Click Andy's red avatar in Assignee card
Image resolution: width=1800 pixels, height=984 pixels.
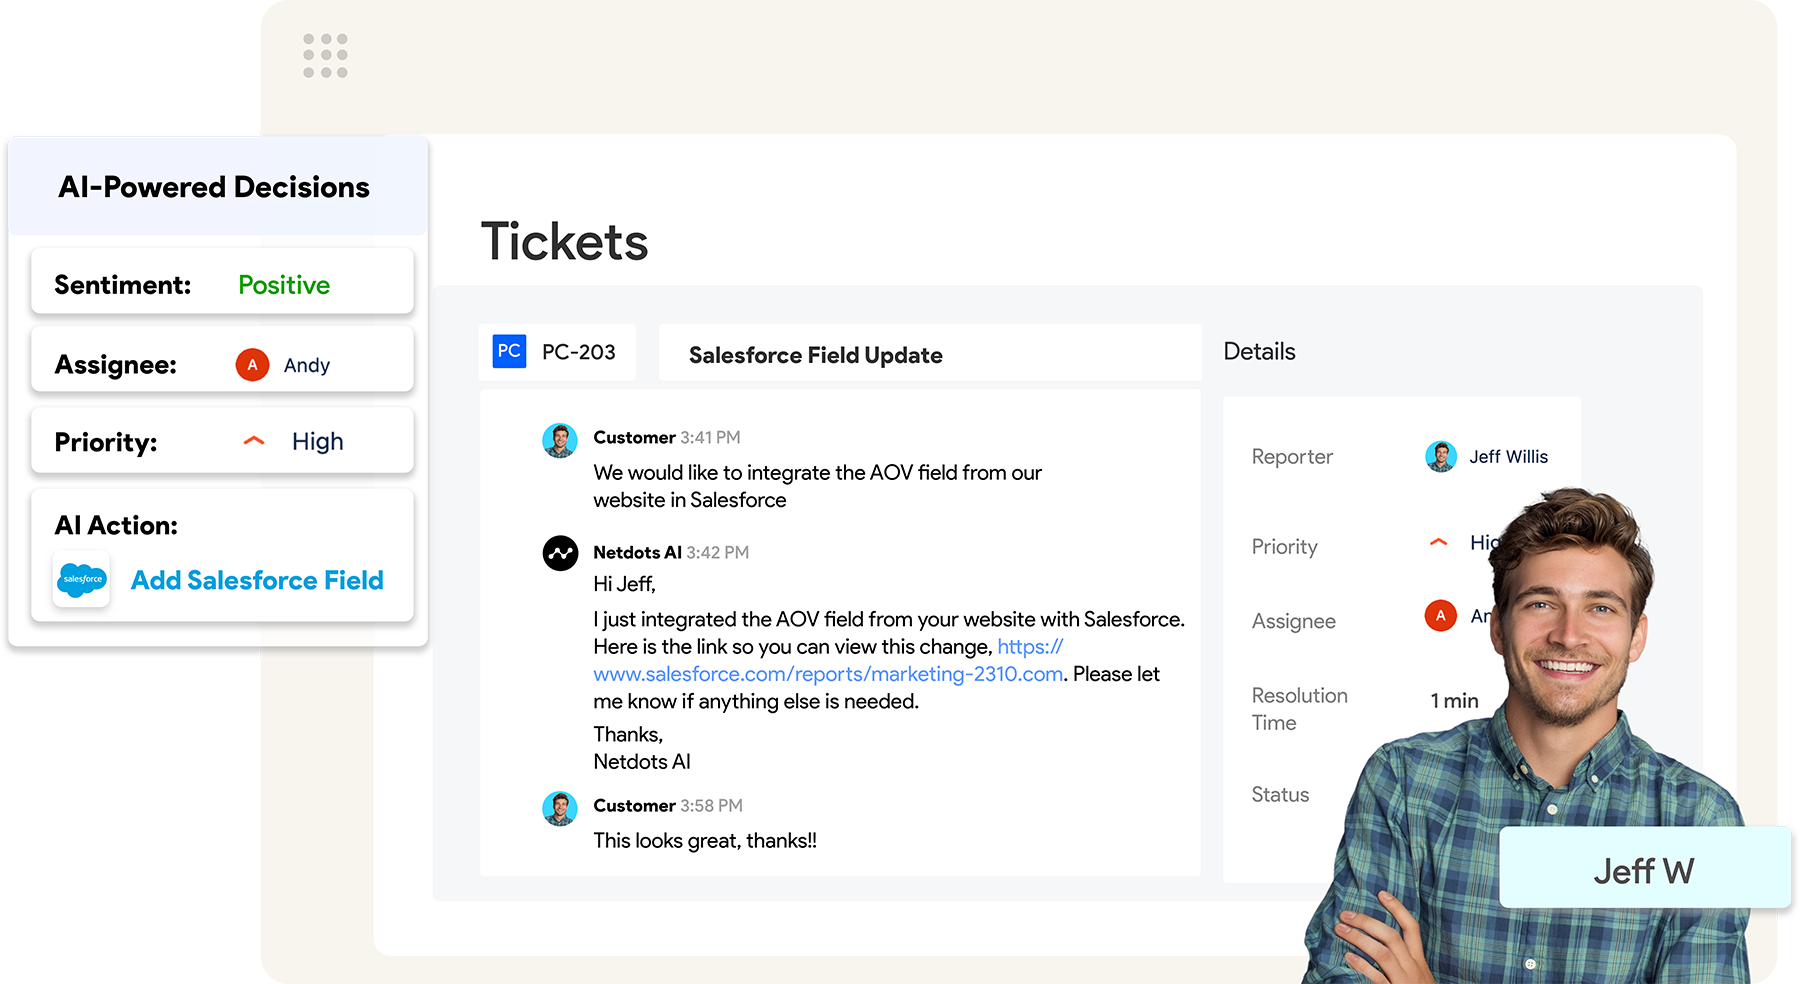[252, 365]
